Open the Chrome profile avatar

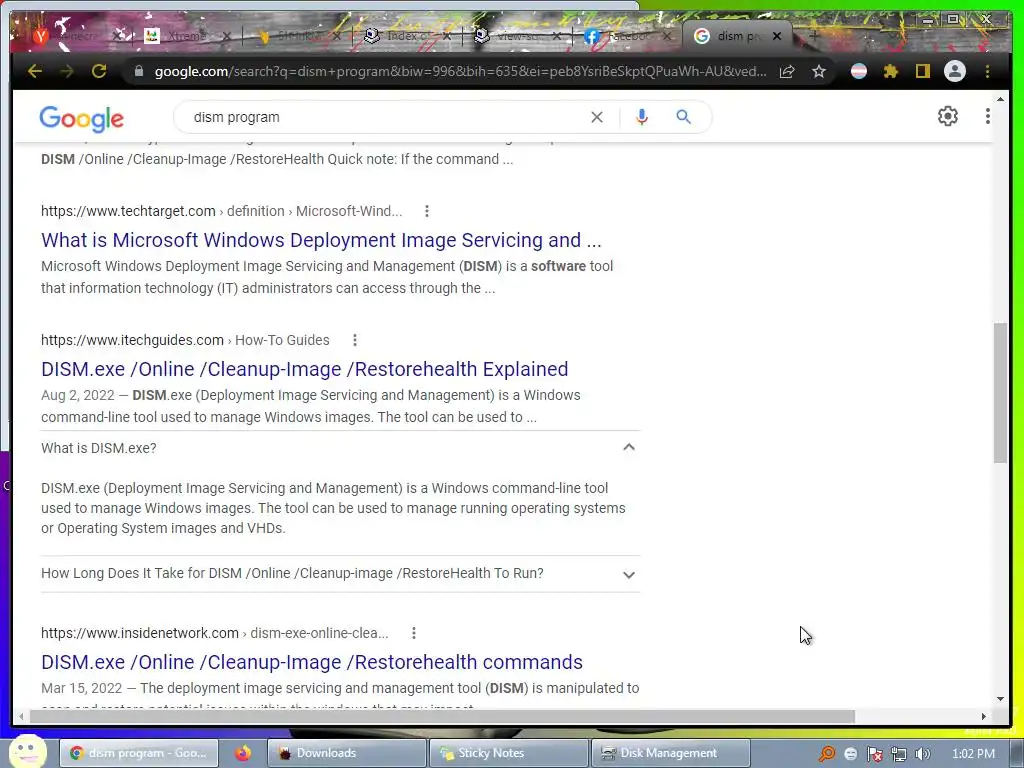tap(955, 71)
